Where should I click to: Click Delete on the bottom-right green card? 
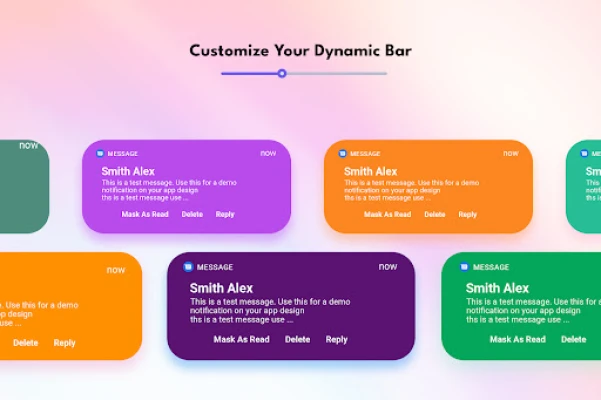pos(573,339)
